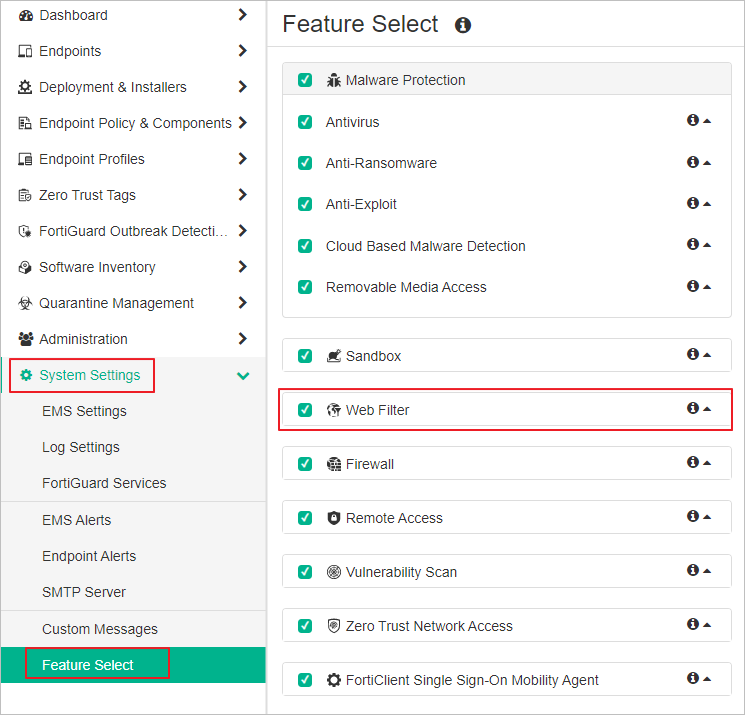Expand the Software Inventory chevron

point(243,267)
